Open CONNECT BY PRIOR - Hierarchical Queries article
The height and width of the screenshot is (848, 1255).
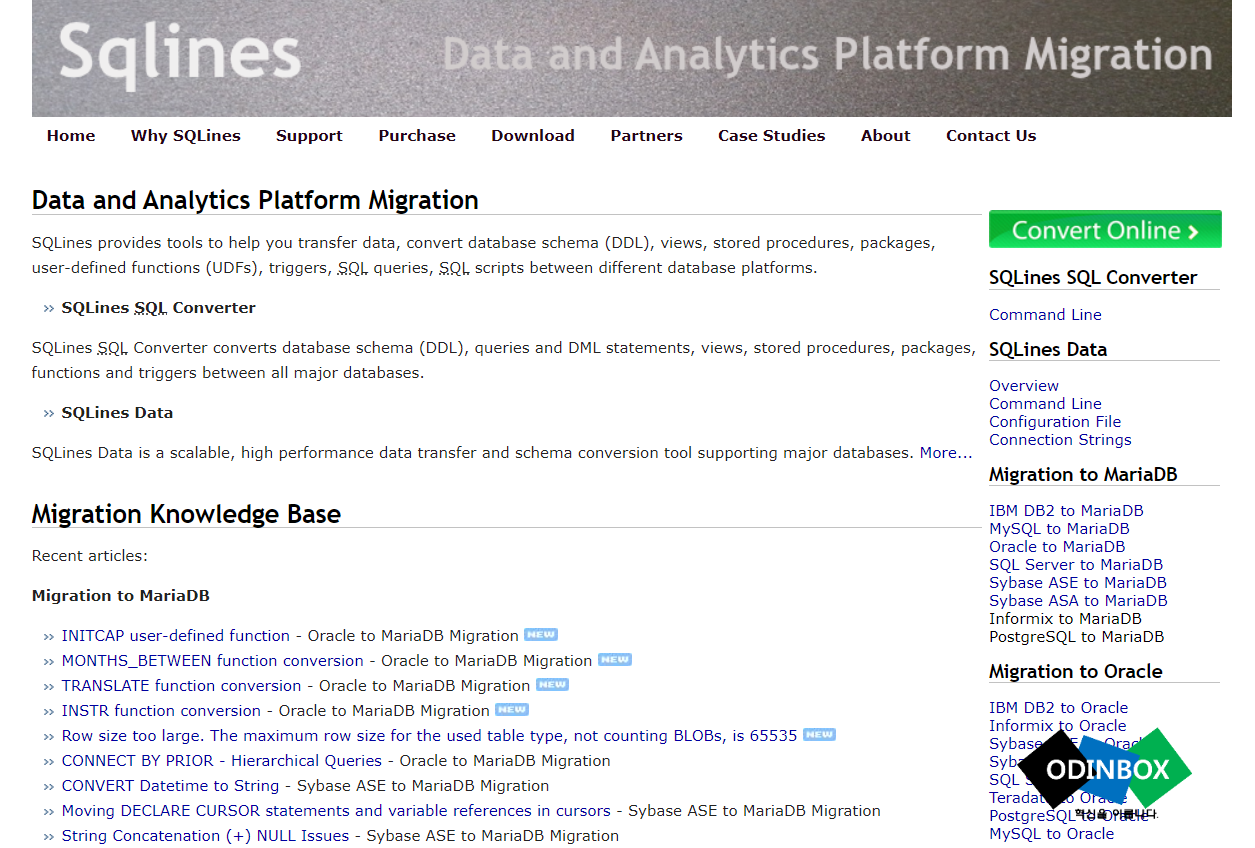(222, 761)
